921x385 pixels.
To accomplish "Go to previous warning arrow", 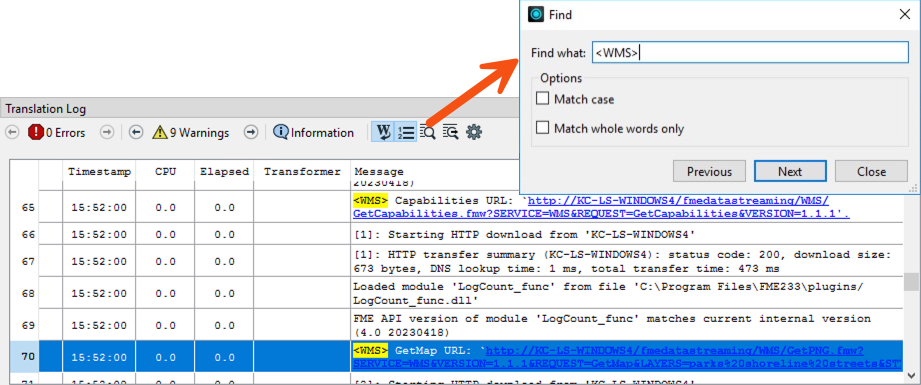I will click(136, 133).
